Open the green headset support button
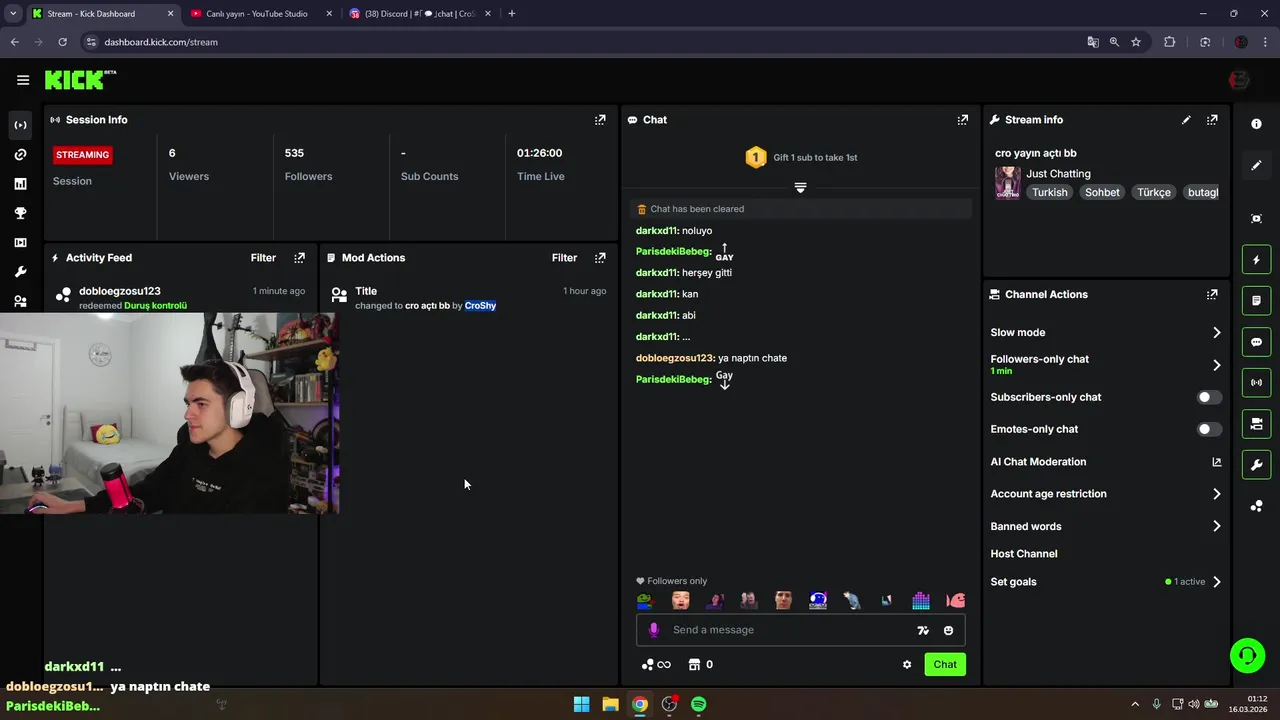The height and width of the screenshot is (720, 1280). [x=1247, y=656]
